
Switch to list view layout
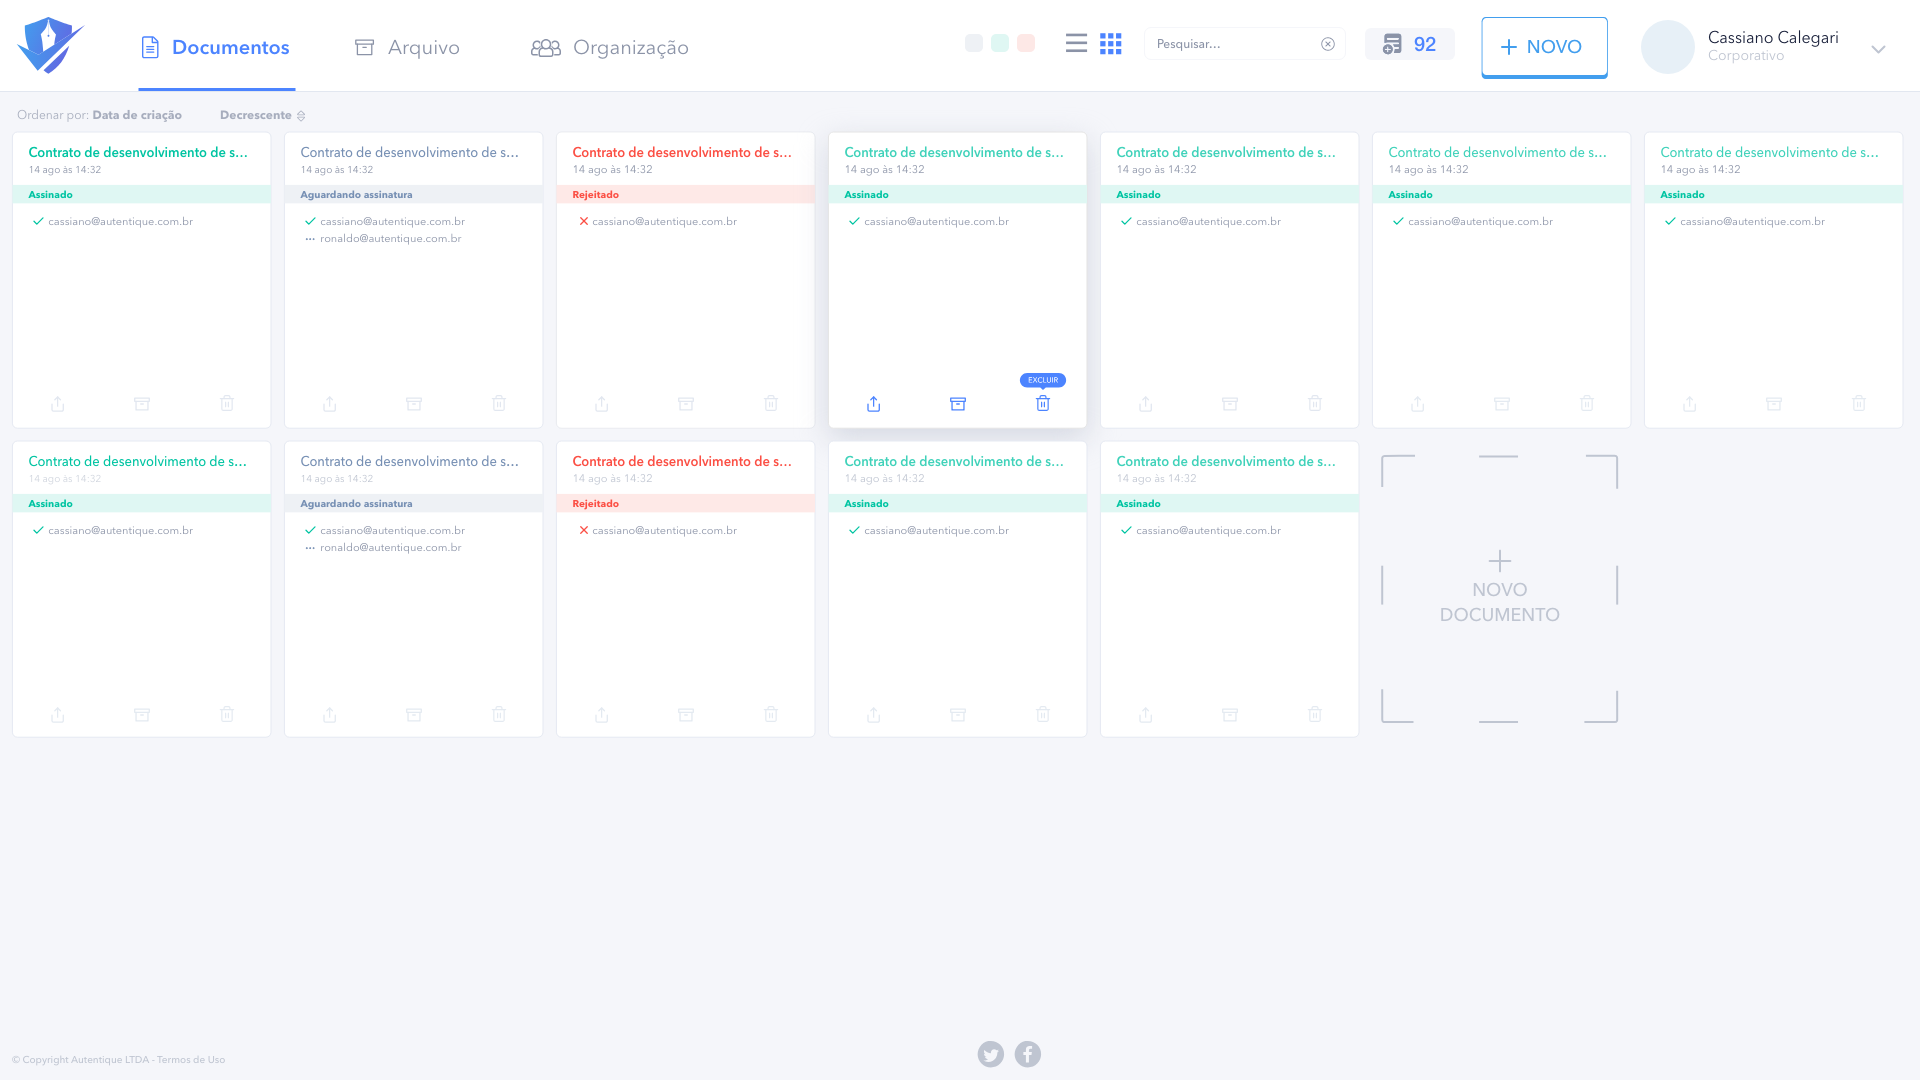point(1076,43)
